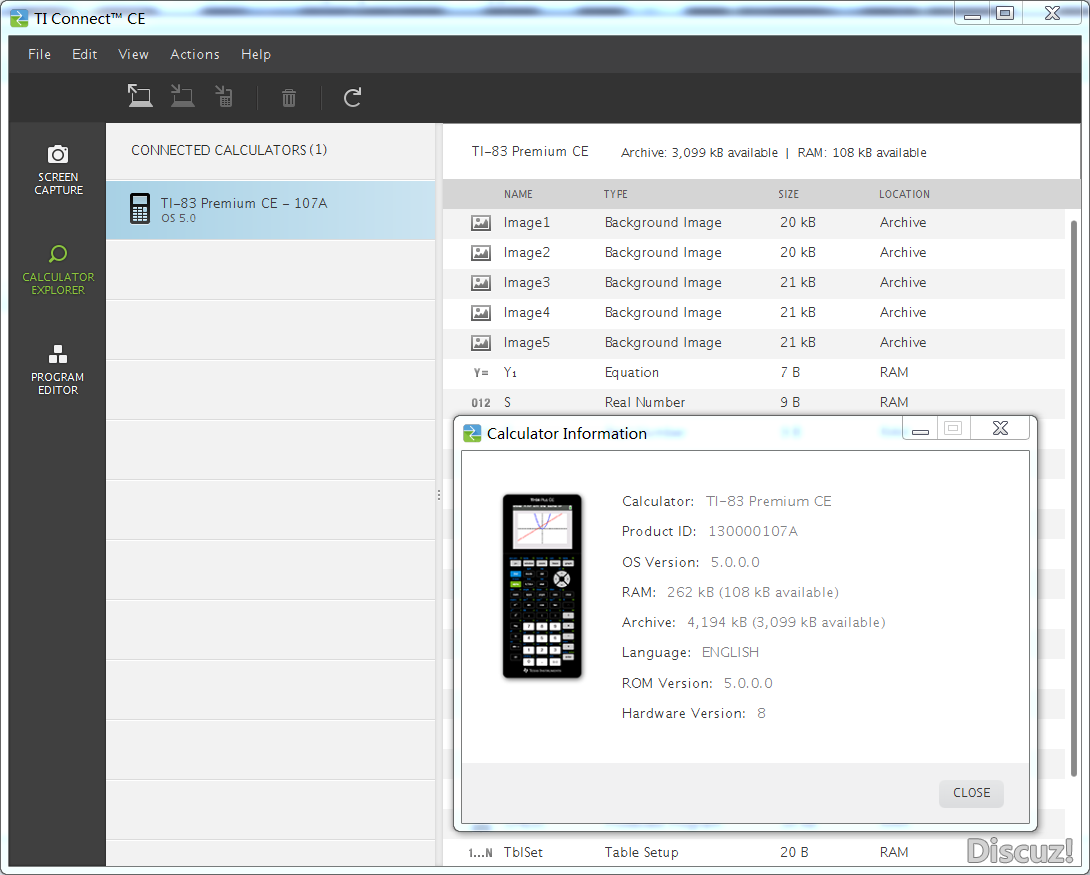This screenshot has width=1090, height=875.
Task: Click the Image4 picture icon
Action: (x=480, y=313)
